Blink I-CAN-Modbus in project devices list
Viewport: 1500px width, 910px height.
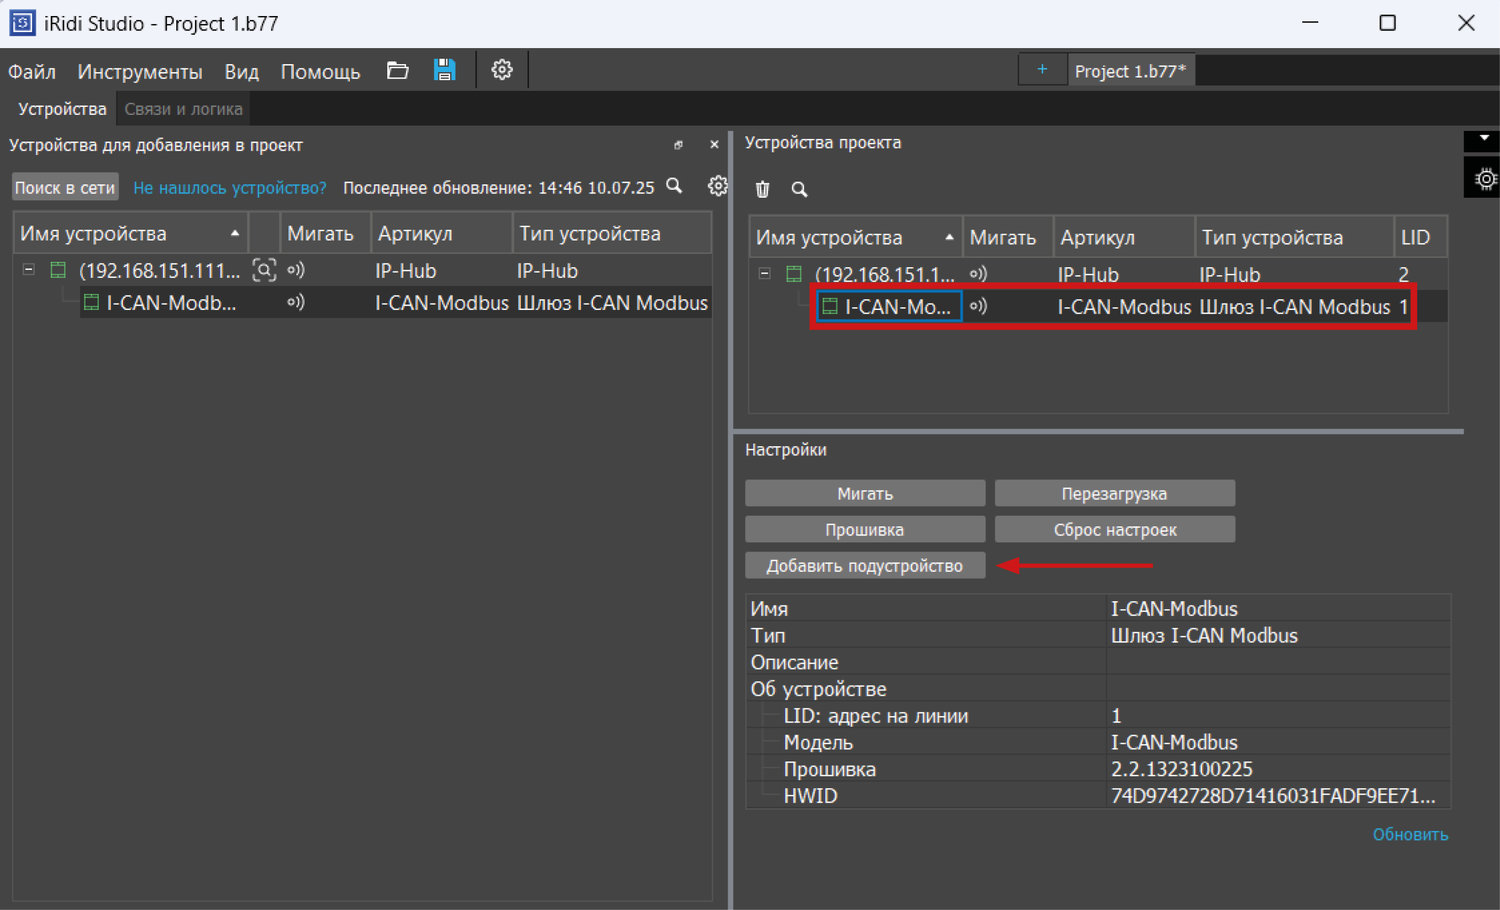(x=978, y=306)
